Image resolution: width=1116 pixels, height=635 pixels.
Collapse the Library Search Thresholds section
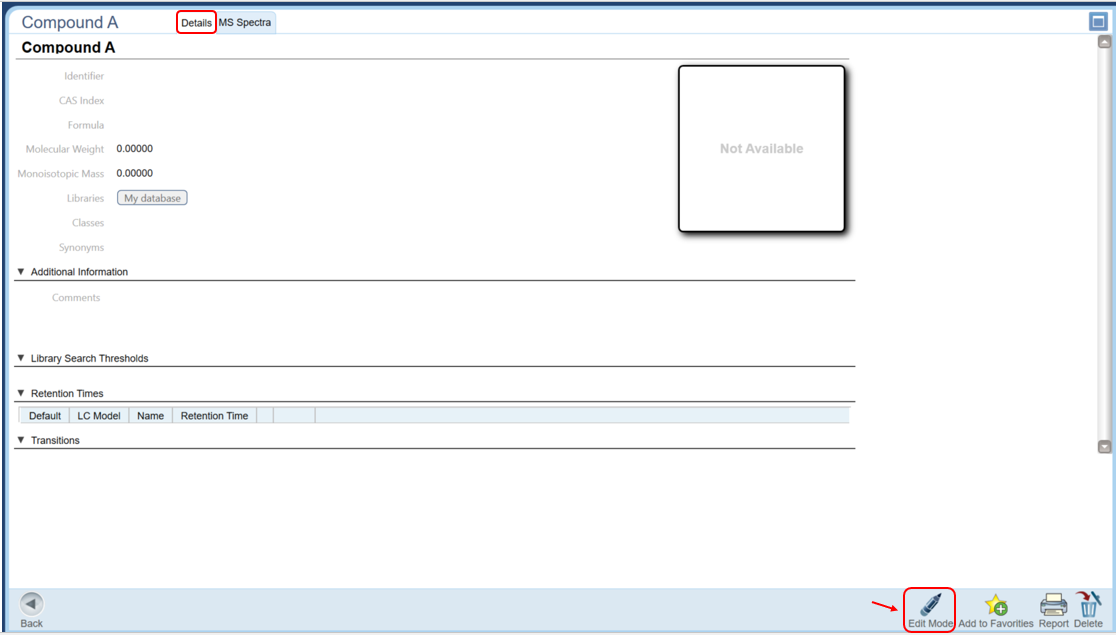(x=21, y=358)
